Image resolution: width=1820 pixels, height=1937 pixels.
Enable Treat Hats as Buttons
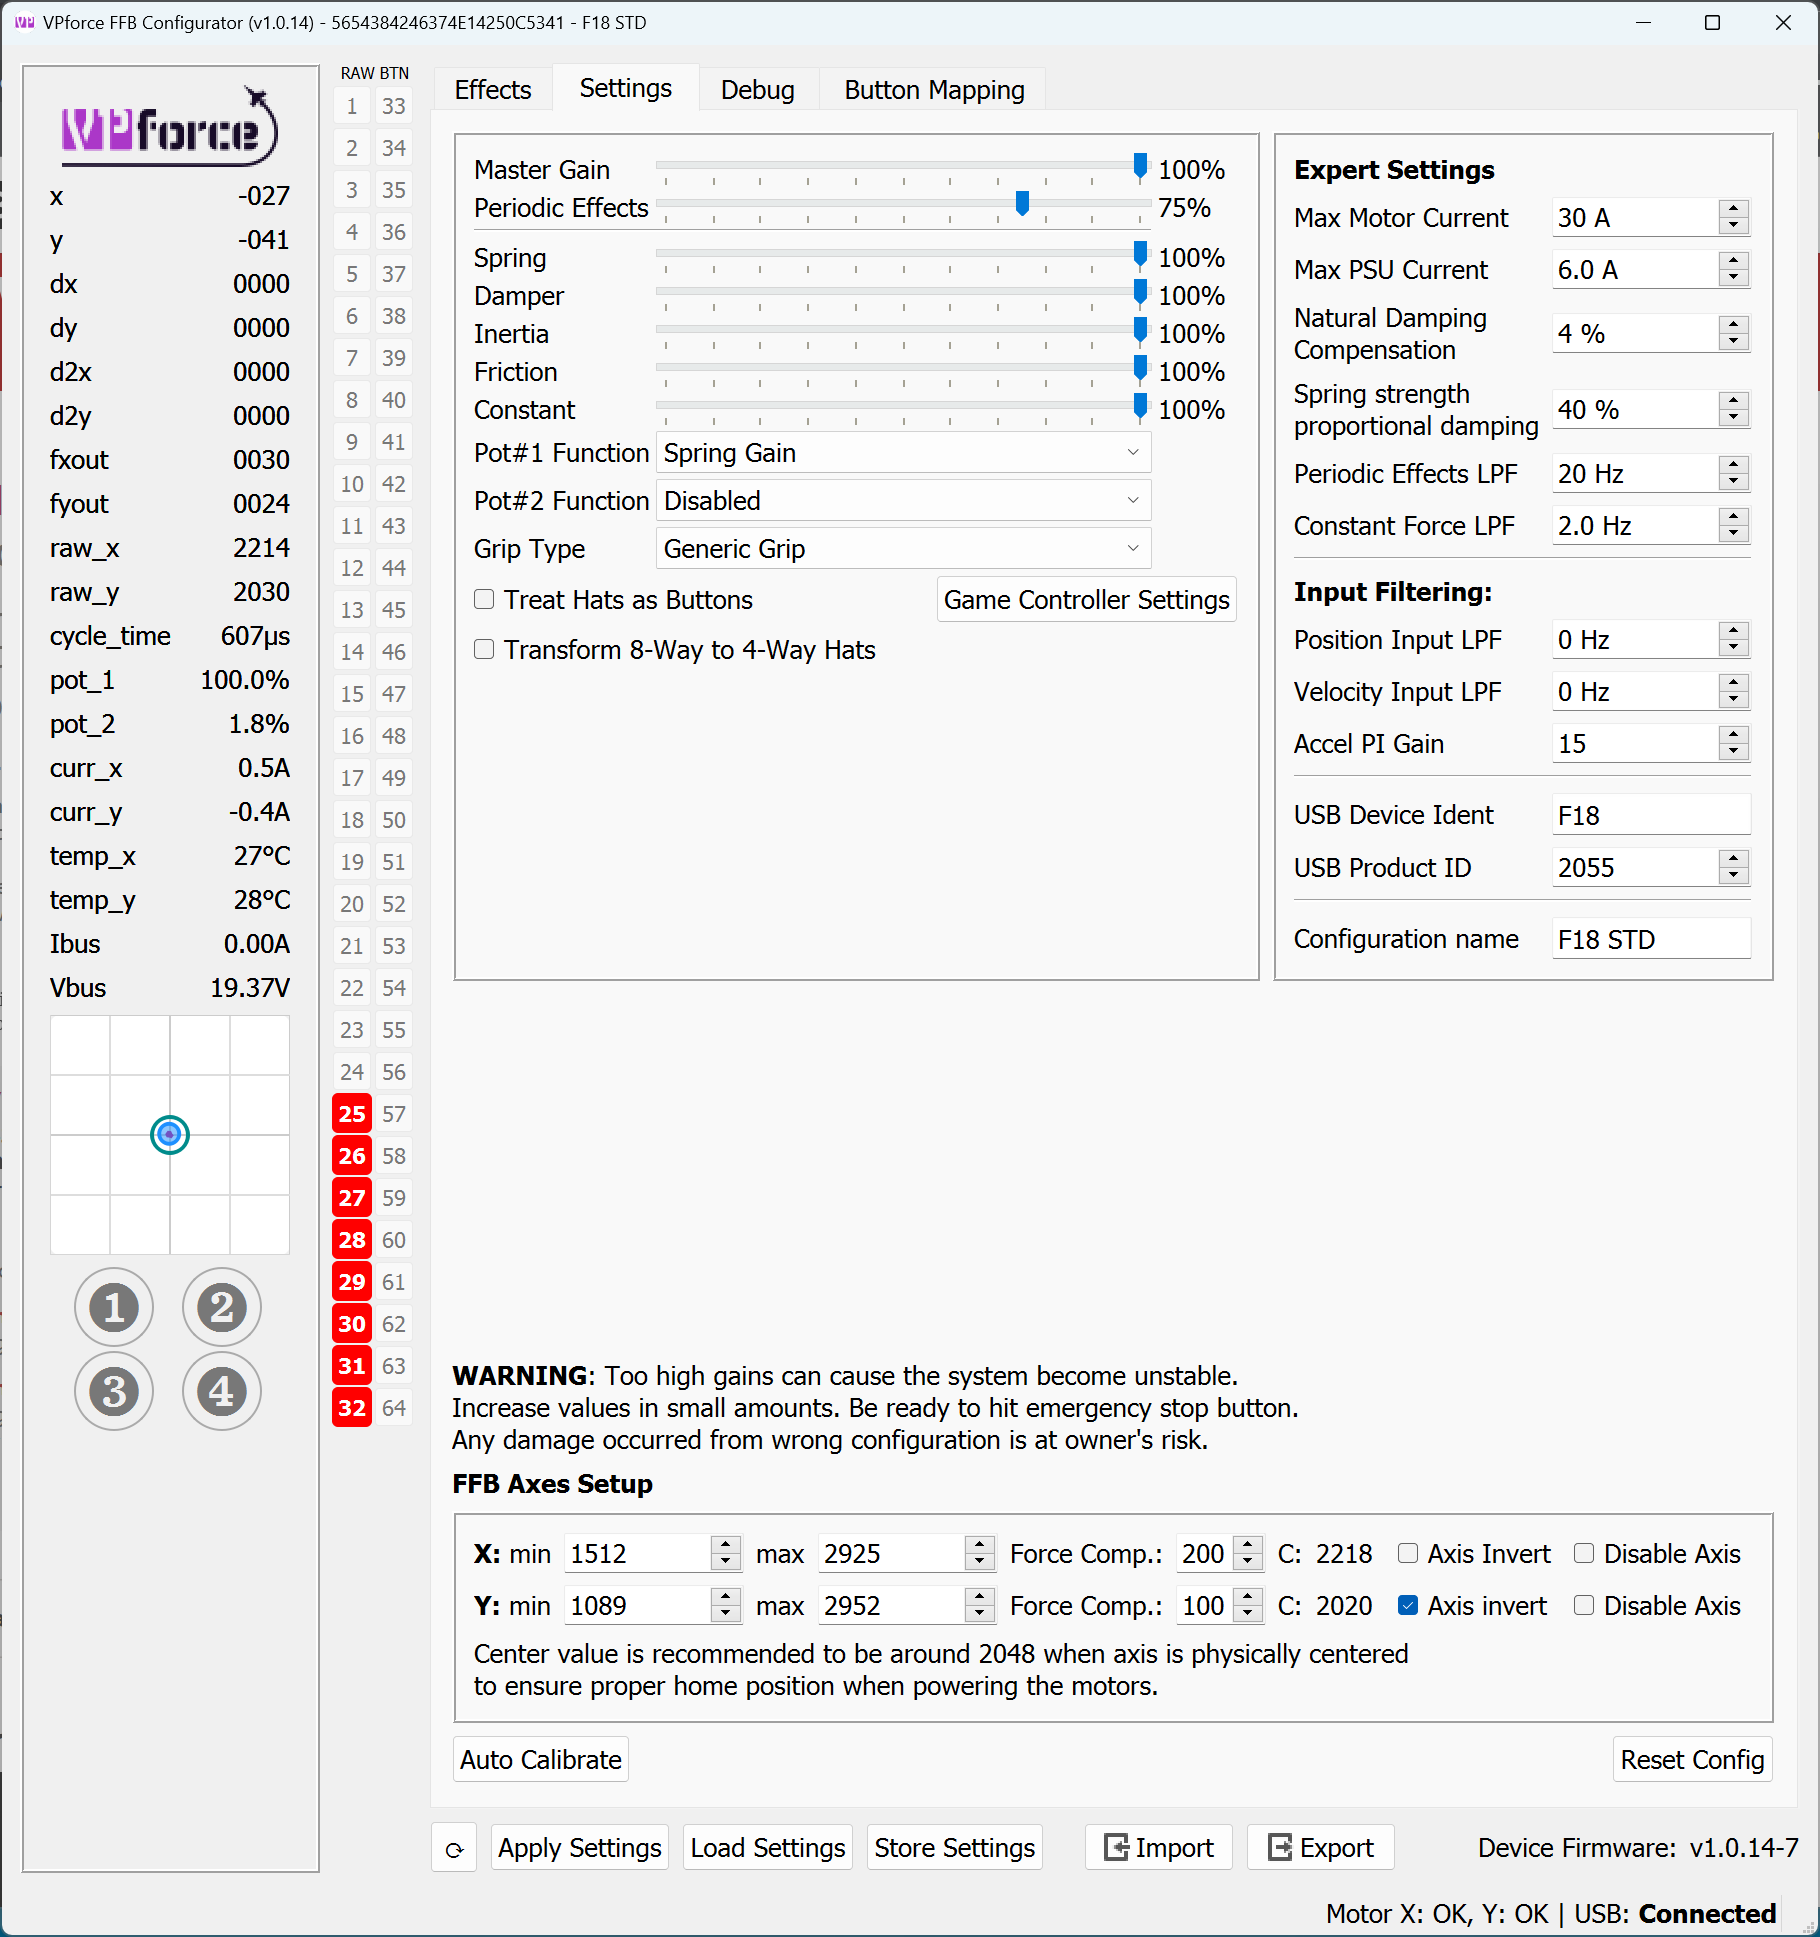coord(484,599)
